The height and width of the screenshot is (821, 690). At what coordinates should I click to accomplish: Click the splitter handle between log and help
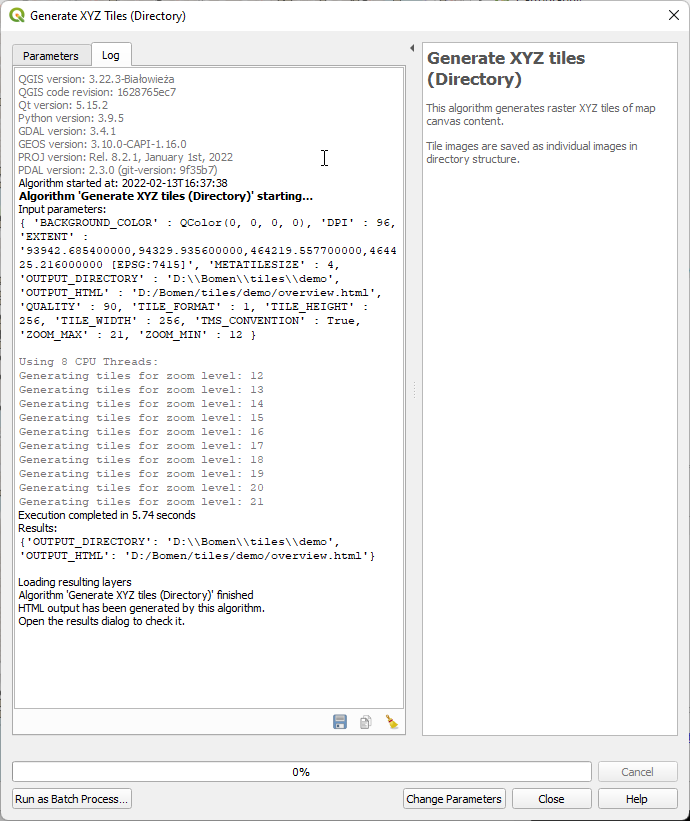(x=414, y=390)
